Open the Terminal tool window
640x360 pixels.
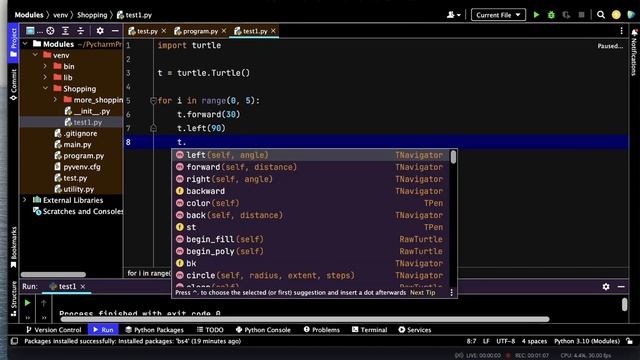369,330
